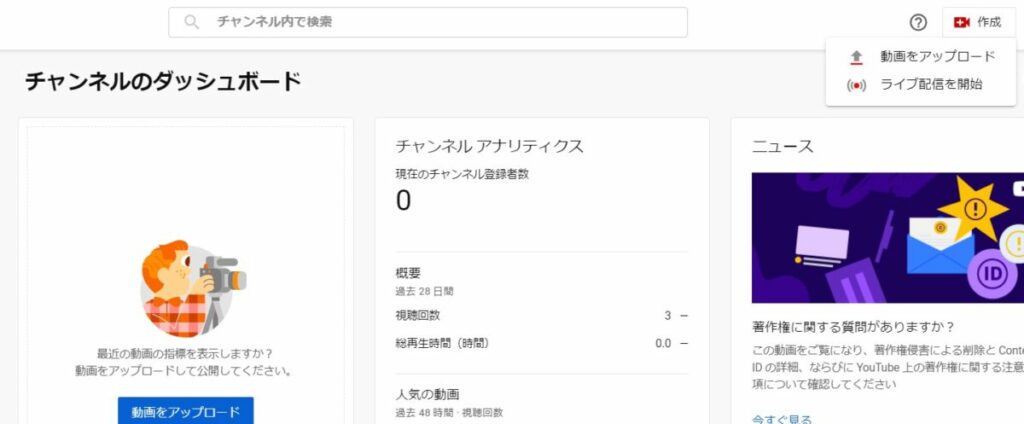
Task: Open the help question mark icon
Action: tap(918, 22)
